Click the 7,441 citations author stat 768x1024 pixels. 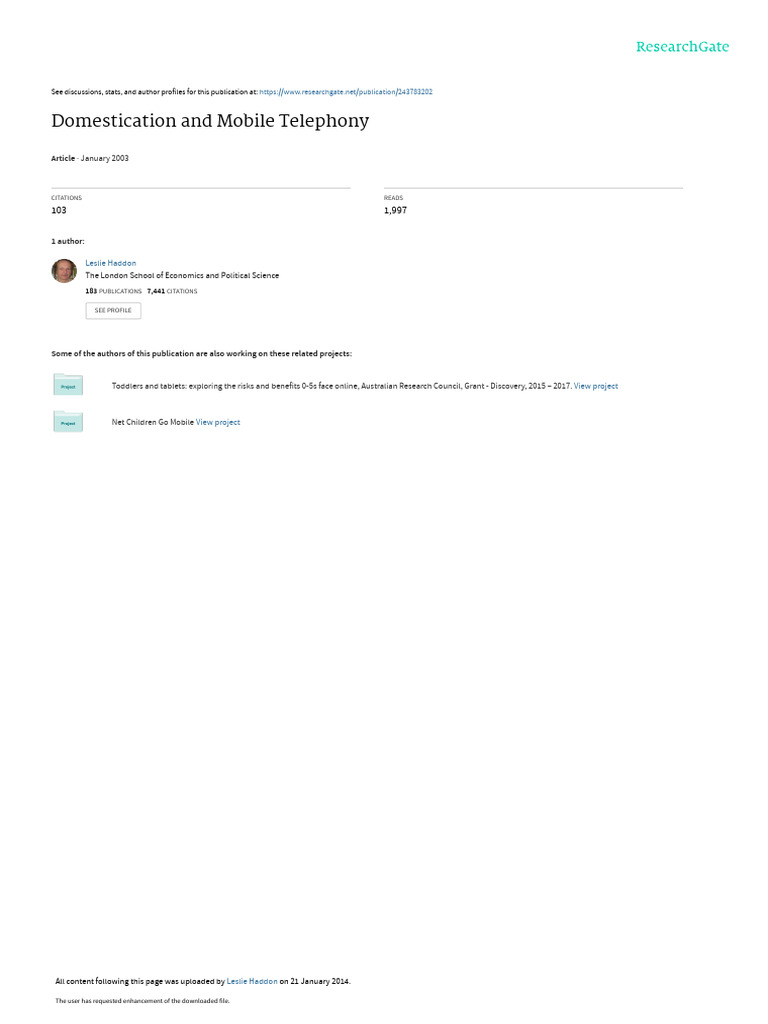[172, 291]
